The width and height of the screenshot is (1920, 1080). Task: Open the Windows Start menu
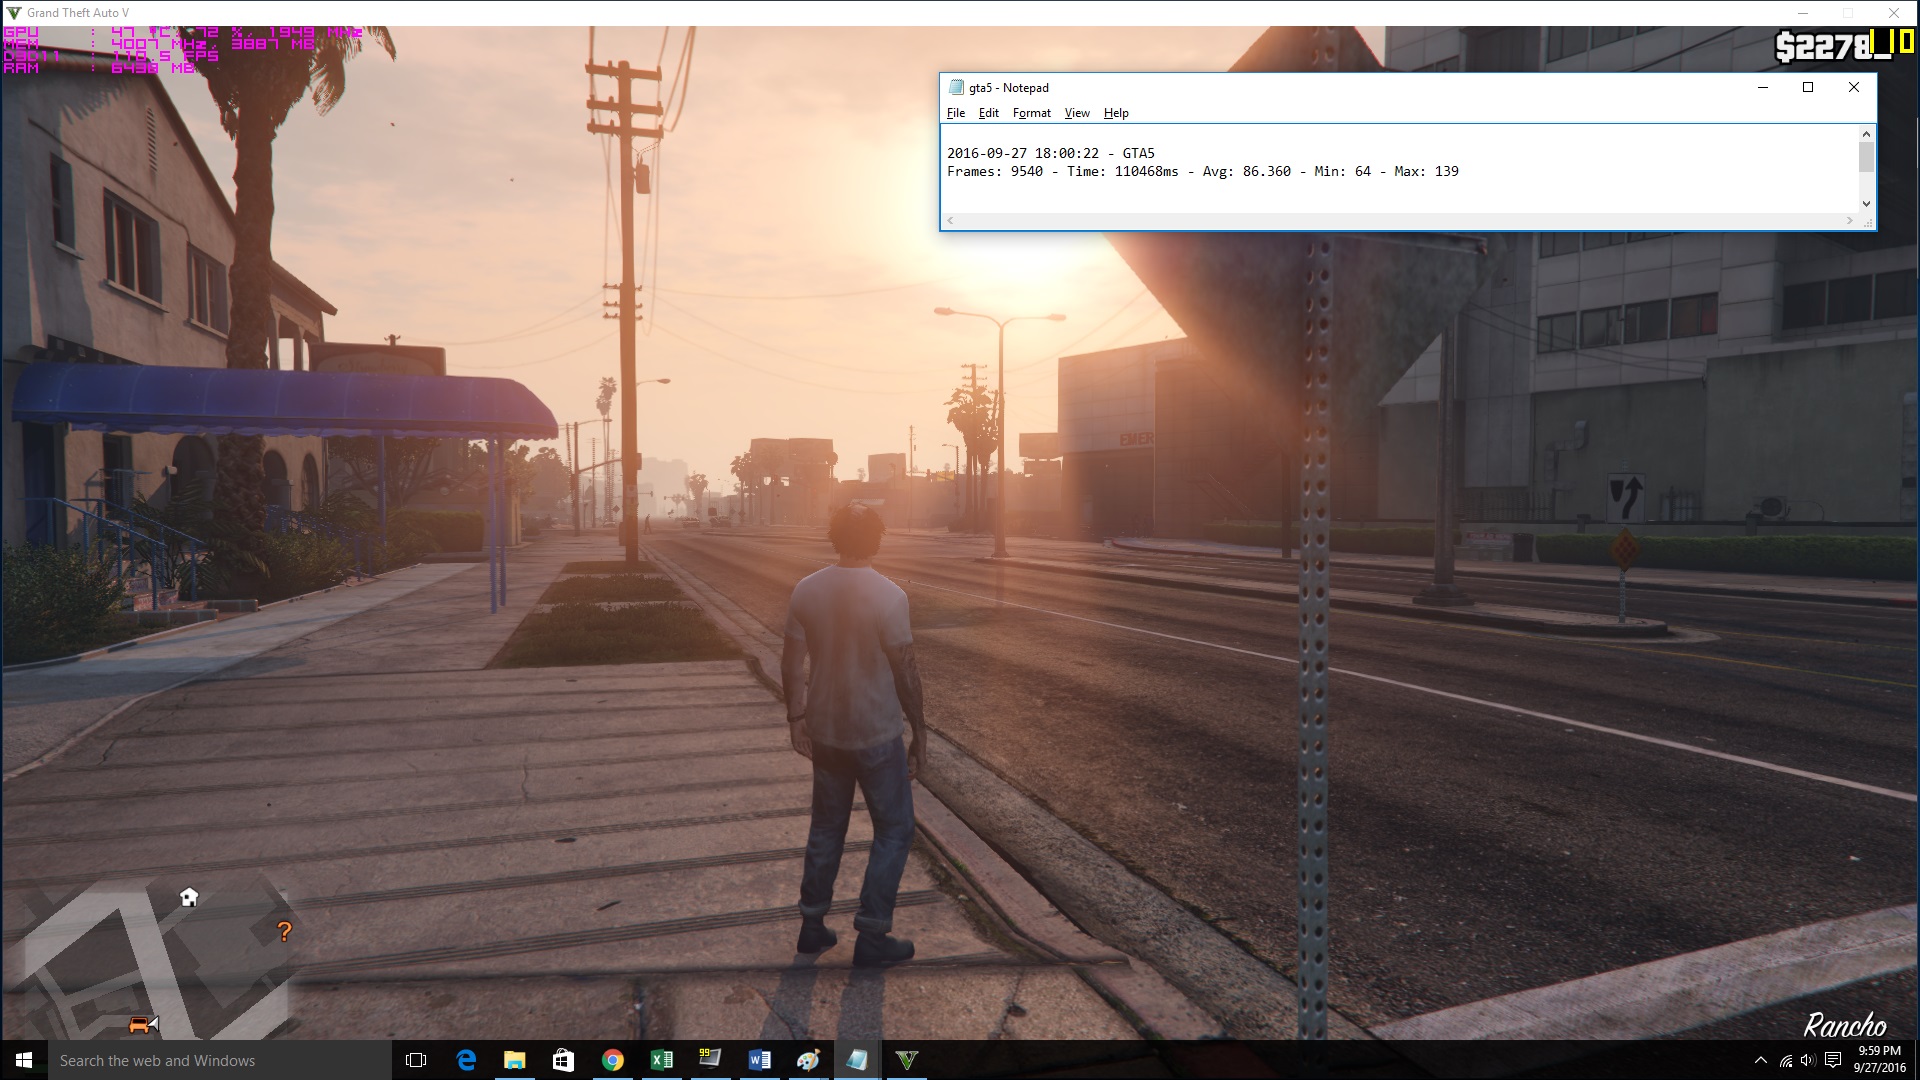[24, 1060]
